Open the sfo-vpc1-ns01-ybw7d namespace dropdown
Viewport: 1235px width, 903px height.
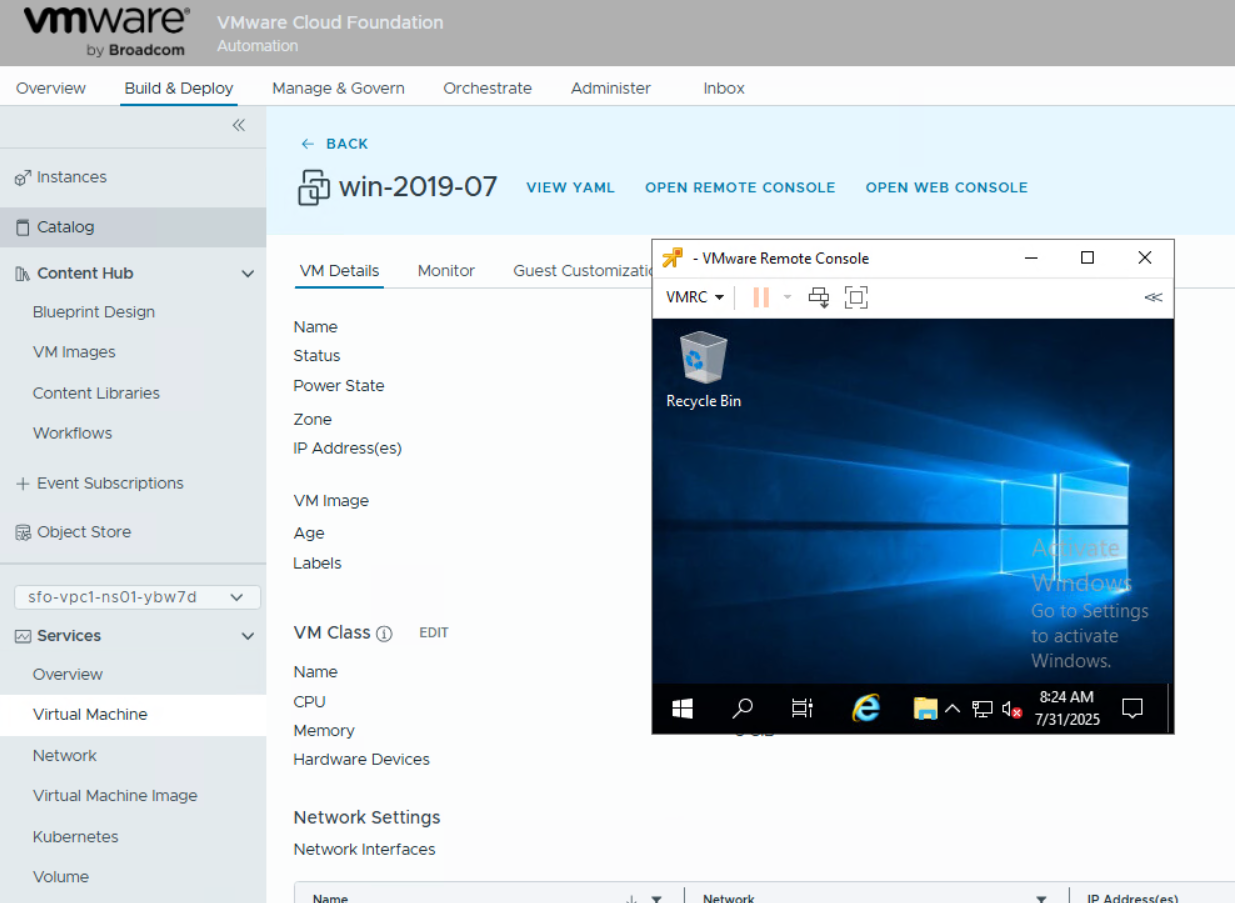(137, 597)
